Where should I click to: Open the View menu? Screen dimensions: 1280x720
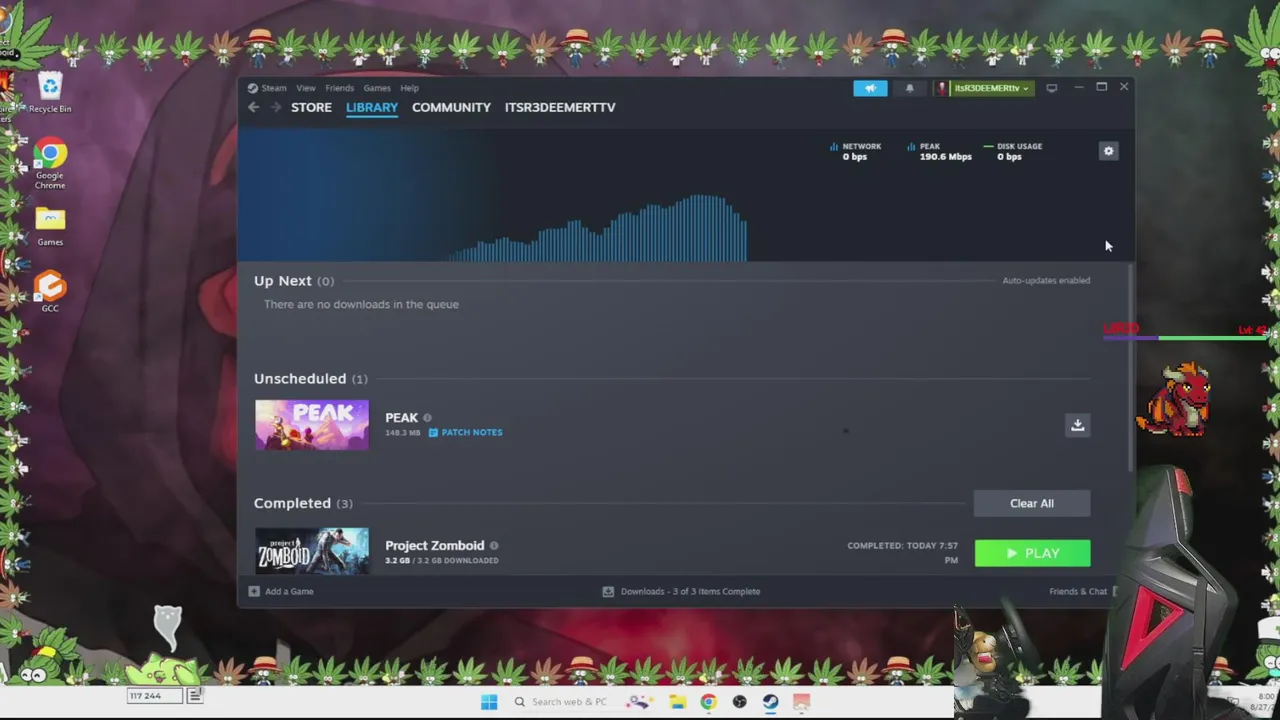[306, 88]
